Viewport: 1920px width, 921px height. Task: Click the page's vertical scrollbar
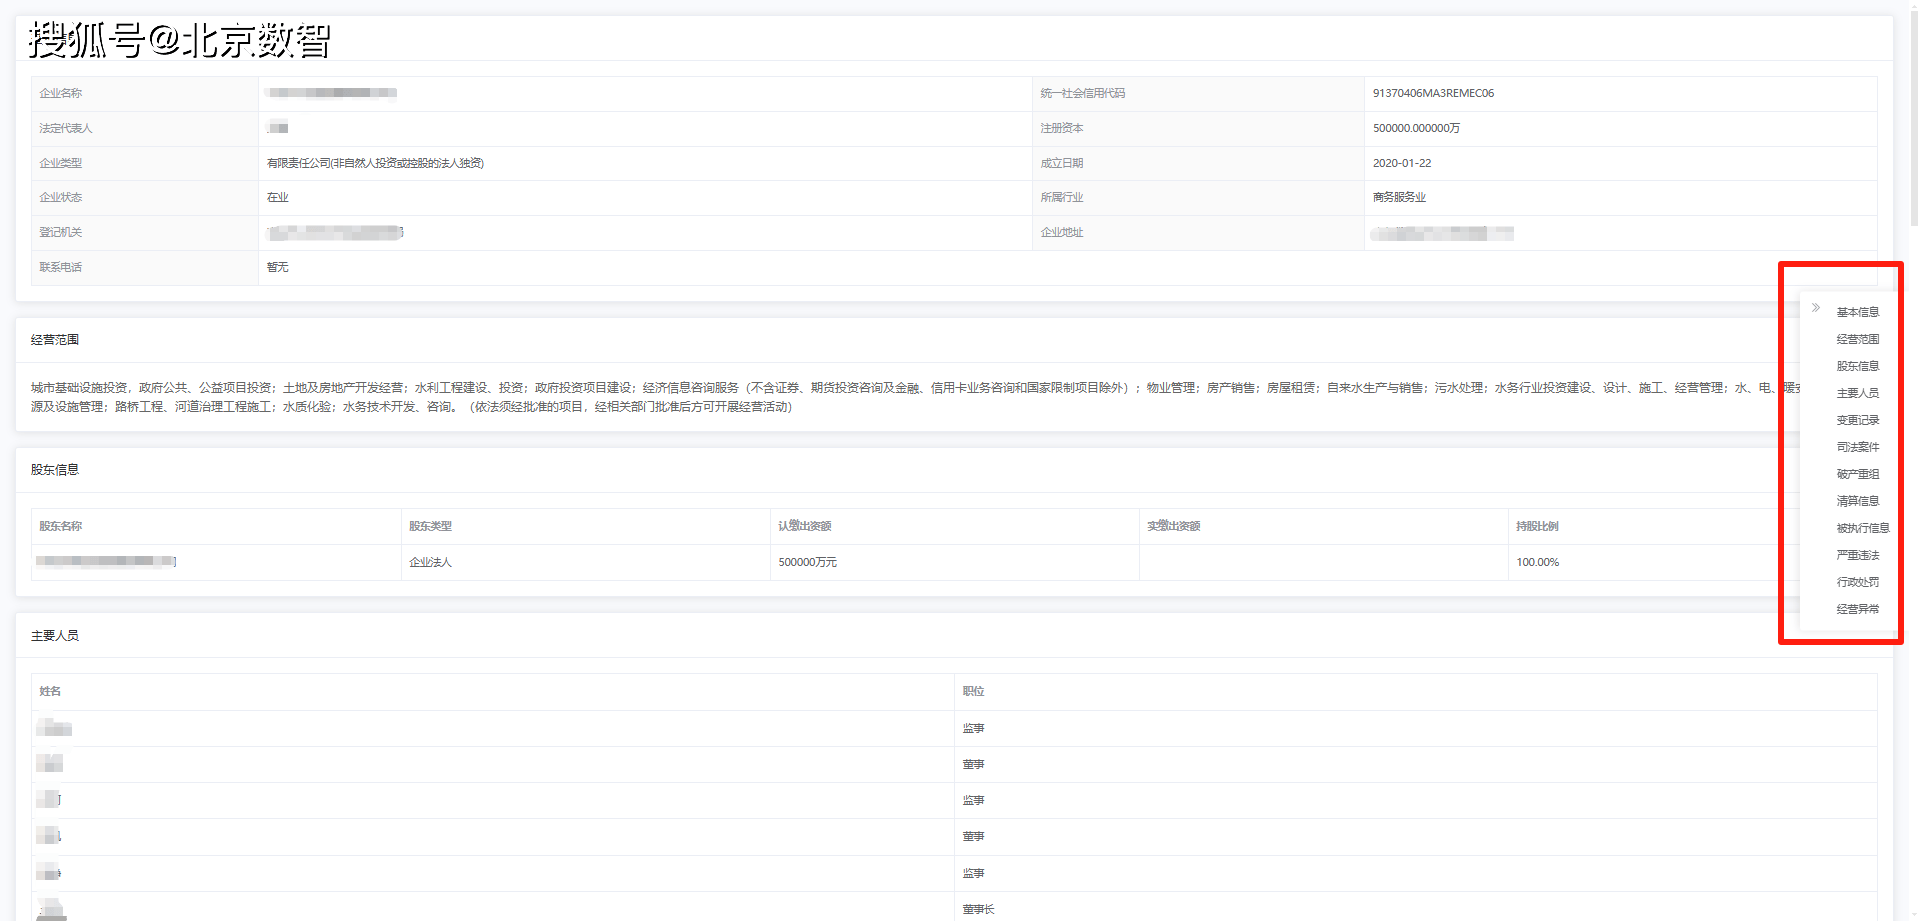point(1913,120)
